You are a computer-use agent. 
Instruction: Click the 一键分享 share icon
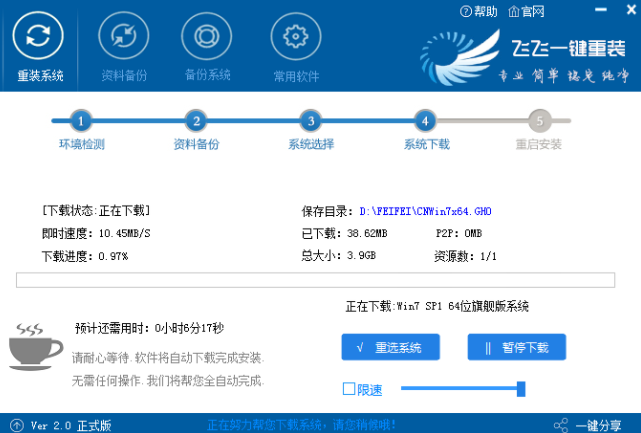562,425
